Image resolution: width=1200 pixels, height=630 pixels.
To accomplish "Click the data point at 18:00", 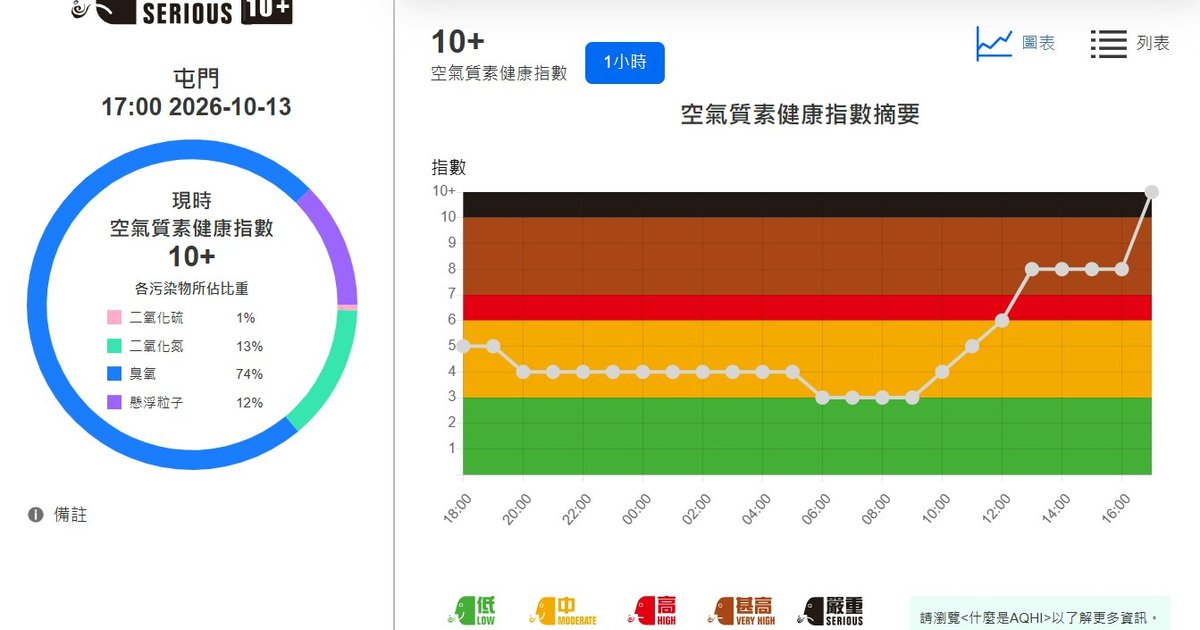I will coord(463,346).
